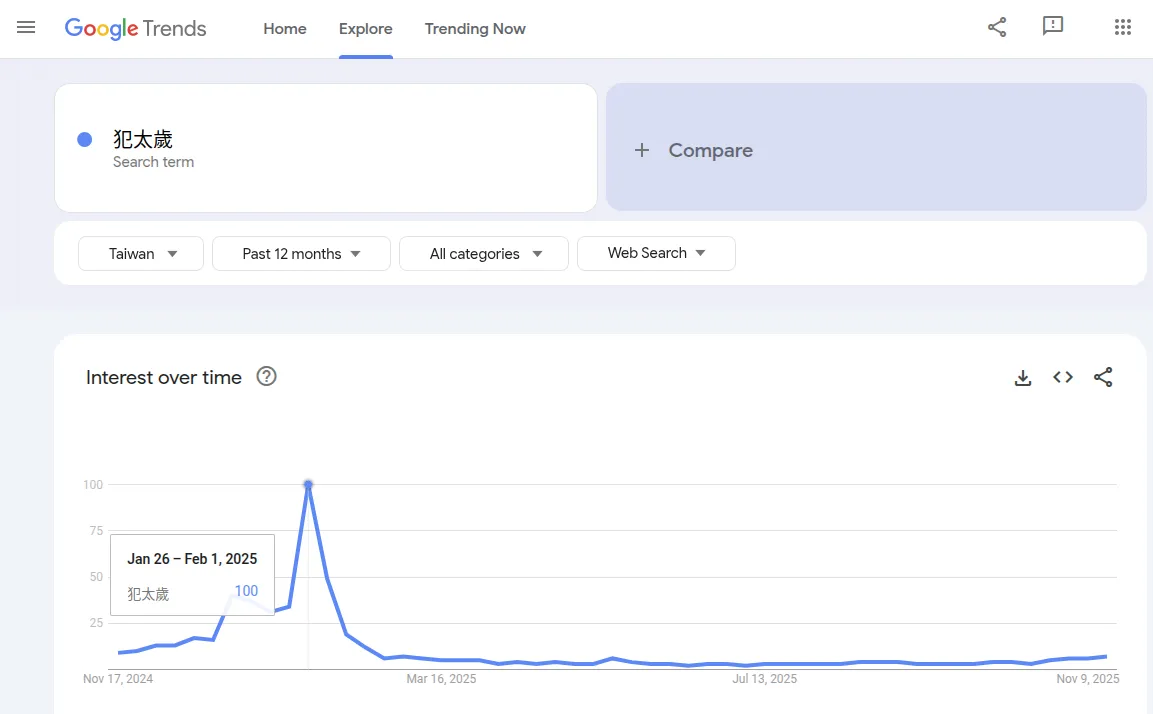Switch to Trending Now tab
This screenshot has height=714, width=1153.
(475, 29)
